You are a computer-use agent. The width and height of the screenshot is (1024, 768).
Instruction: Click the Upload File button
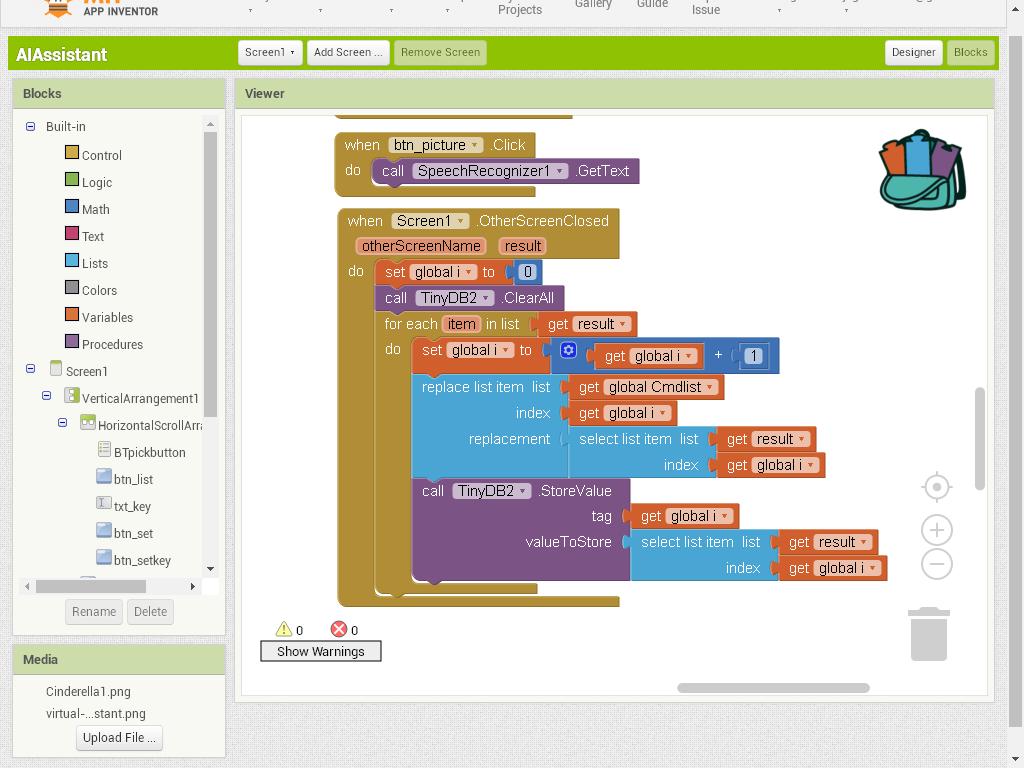tap(120, 738)
